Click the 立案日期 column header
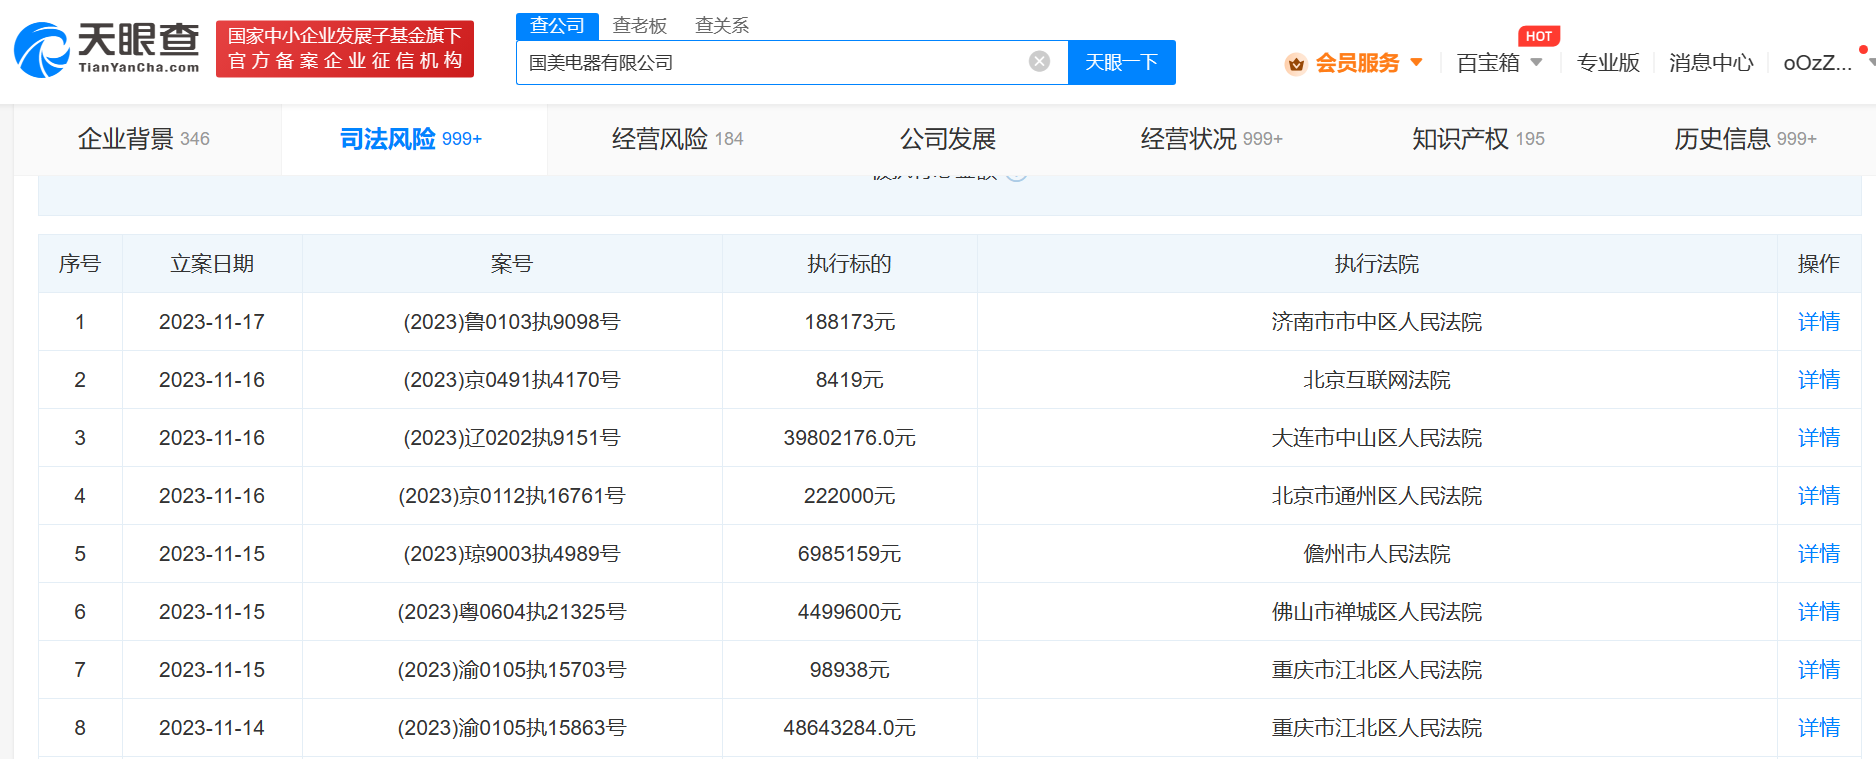1876x759 pixels. coord(212,264)
